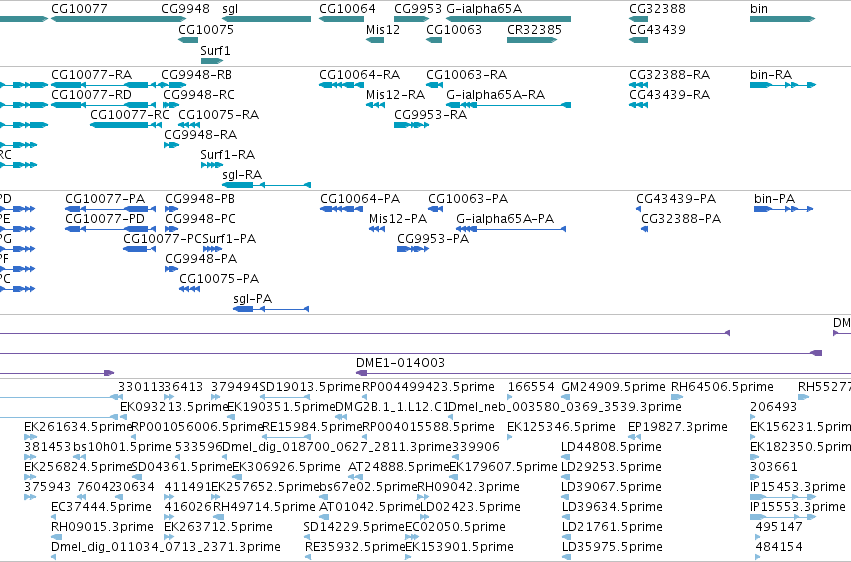Click the 495147 EST label
The width and height of the screenshot is (851, 562).
coord(779,527)
